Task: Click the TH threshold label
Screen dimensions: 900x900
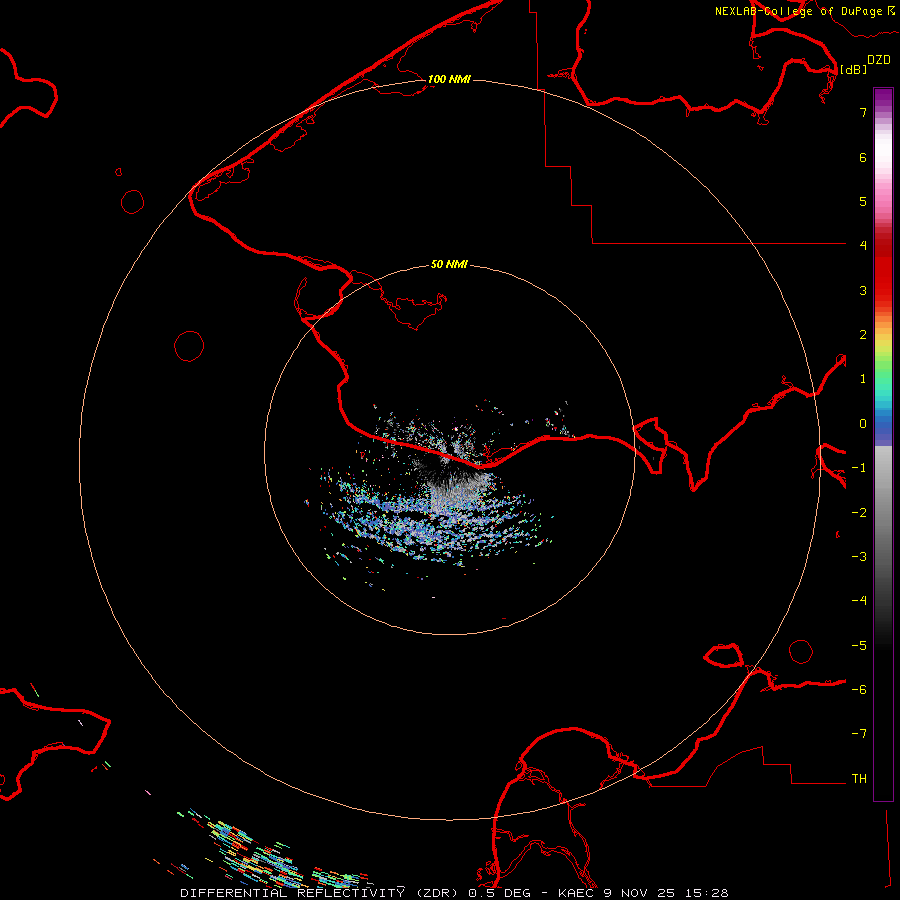Action: (859, 779)
